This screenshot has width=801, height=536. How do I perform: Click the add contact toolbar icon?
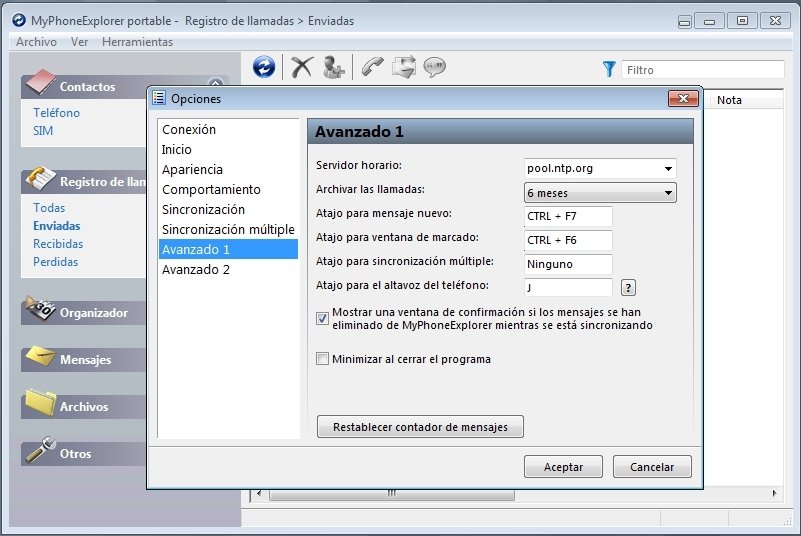click(x=334, y=67)
